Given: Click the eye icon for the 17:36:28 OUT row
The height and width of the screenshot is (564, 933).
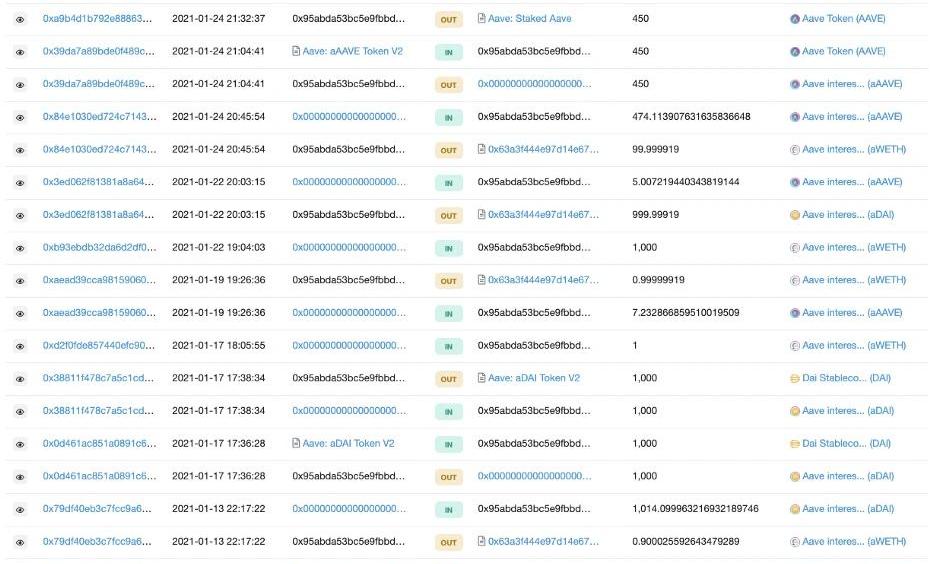Looking at the screenshot, I should 20,477.
